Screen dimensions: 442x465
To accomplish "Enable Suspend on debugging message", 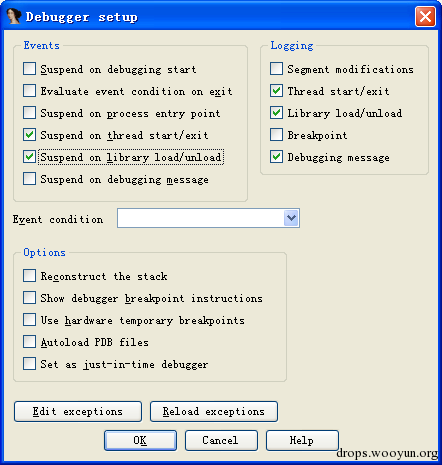I will point(30,179).
